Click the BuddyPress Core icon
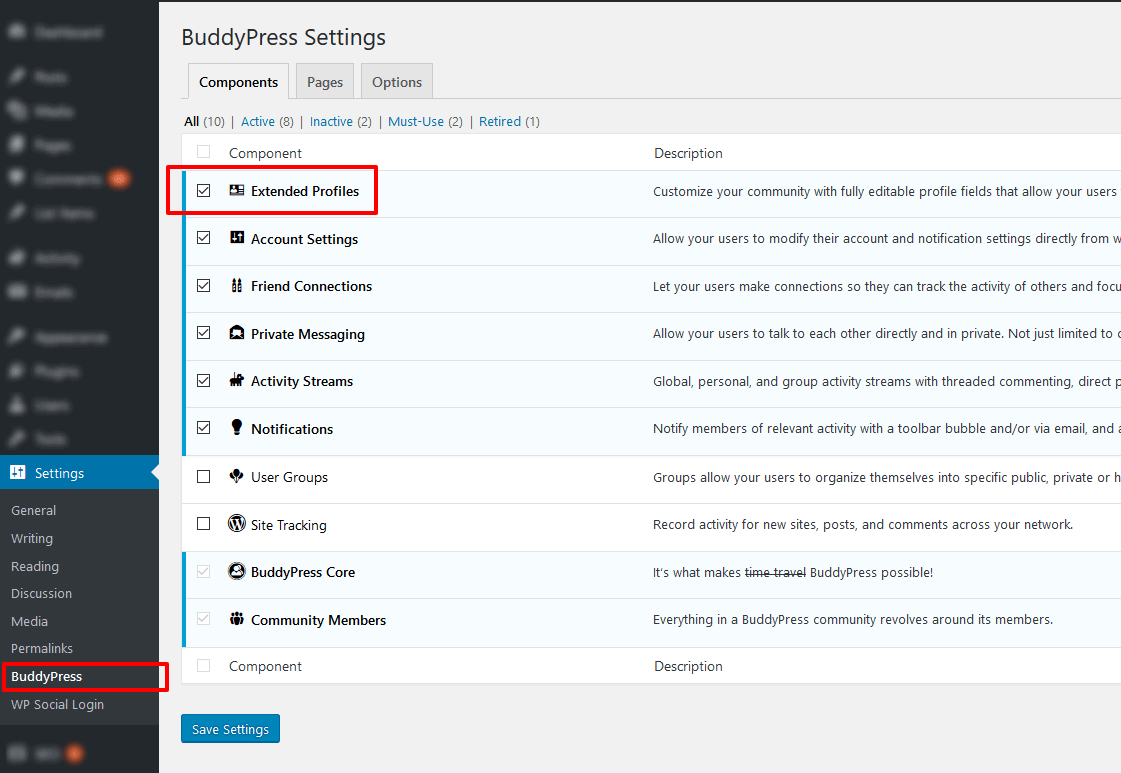 [237, 571]
